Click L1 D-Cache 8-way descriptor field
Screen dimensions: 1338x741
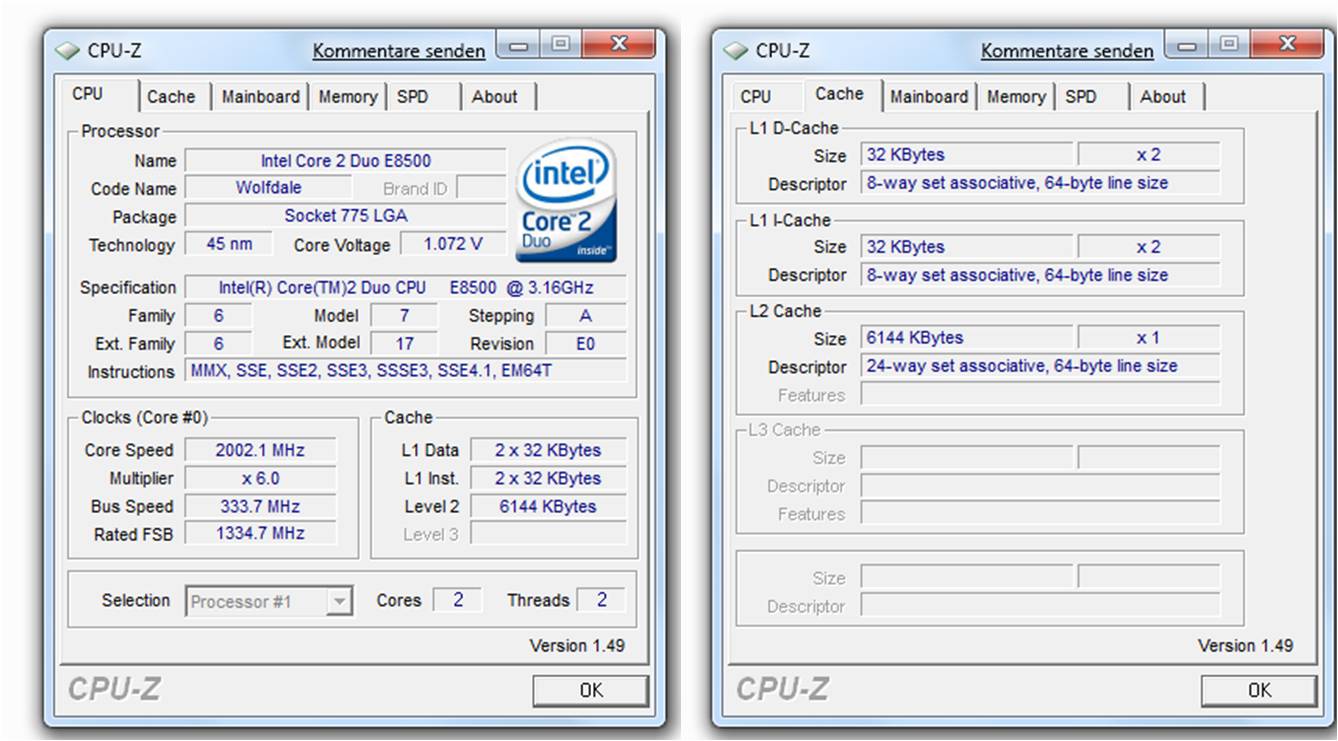coord(1040,183)
